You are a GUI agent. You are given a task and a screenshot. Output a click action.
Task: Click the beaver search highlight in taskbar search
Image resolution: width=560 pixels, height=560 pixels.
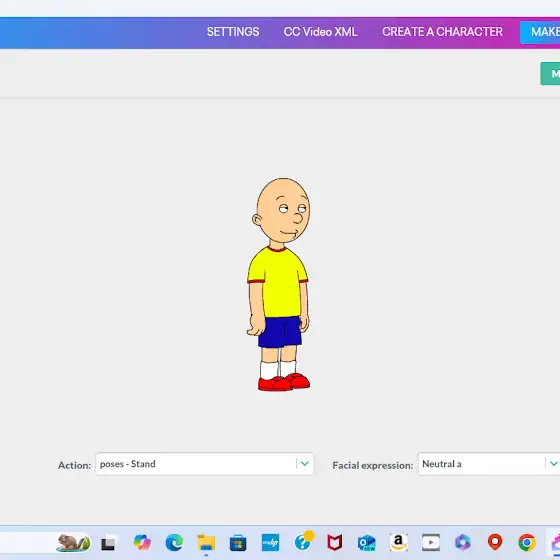[73, 542]
